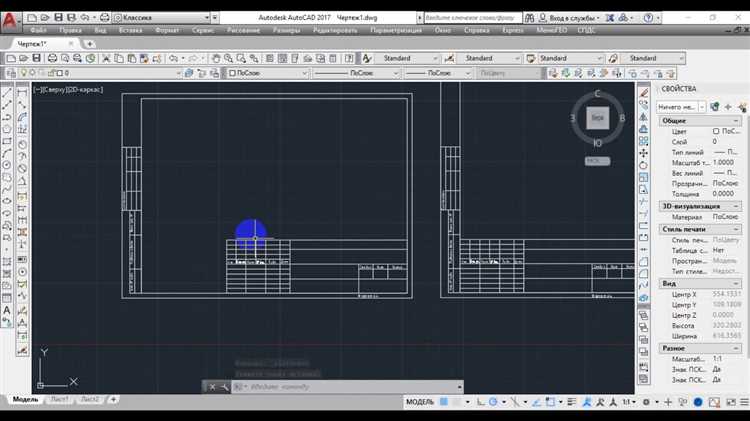
Task: Click the Save icon in the quick access toolbar
Action: tap(58, 18)
